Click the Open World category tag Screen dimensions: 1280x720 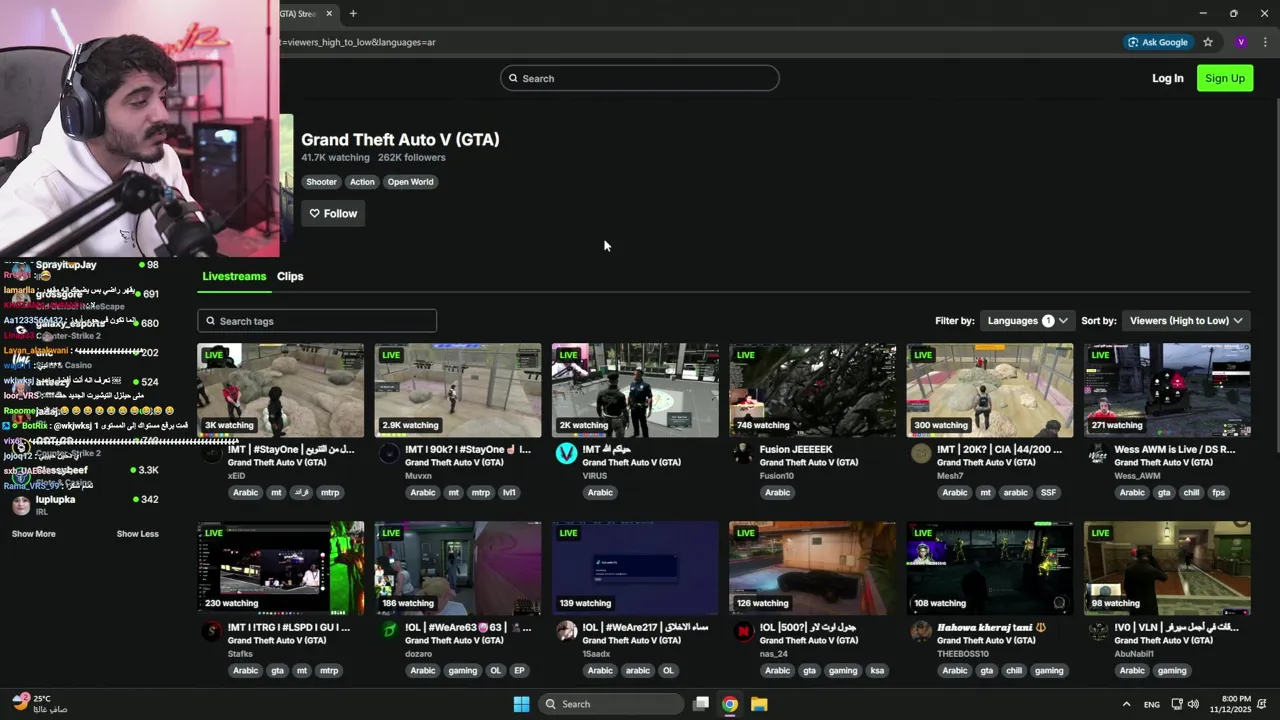[x=410, y=182]
